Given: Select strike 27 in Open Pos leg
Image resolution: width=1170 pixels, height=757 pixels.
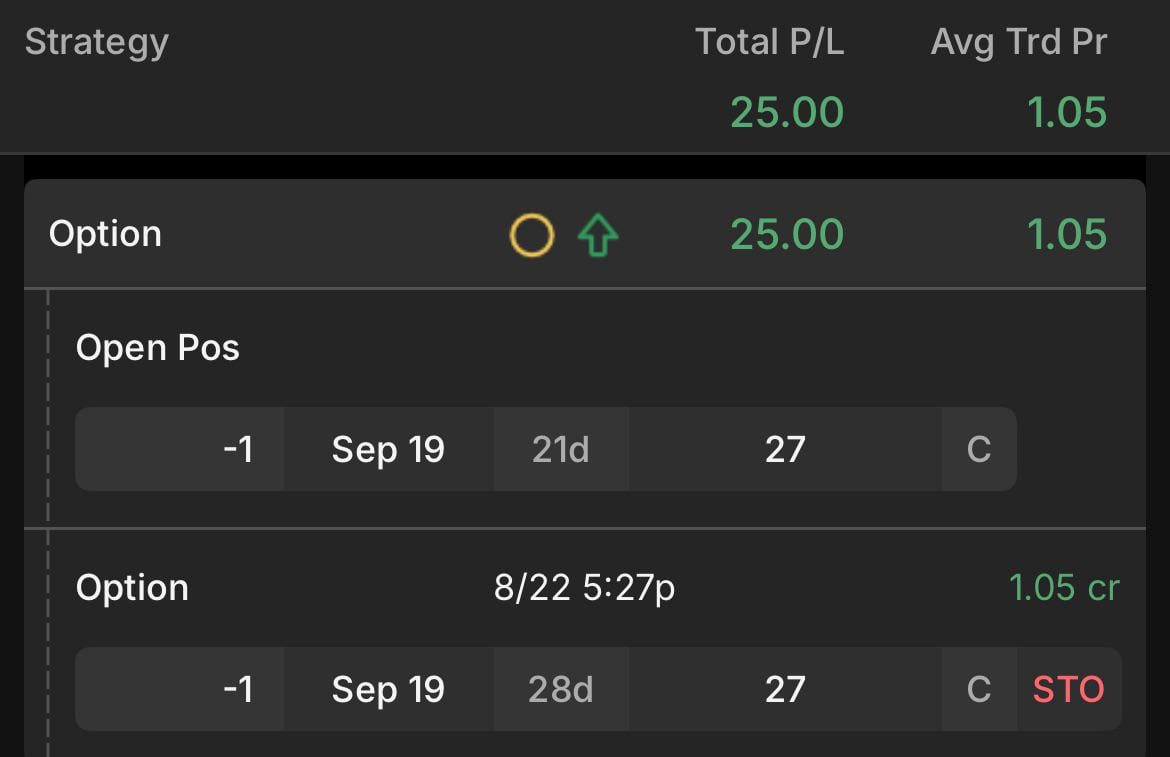Looking at the screenshot, I should pyautogui.click(x=785, y=449).
